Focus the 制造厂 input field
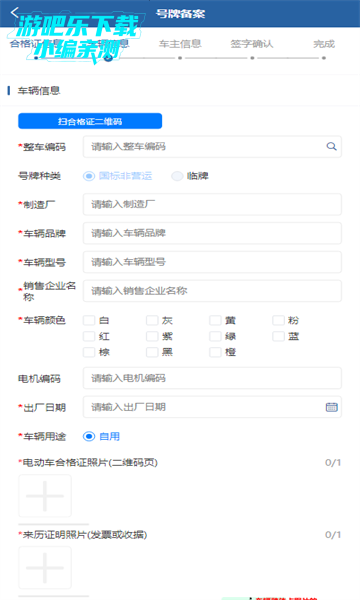 (212, 204)
